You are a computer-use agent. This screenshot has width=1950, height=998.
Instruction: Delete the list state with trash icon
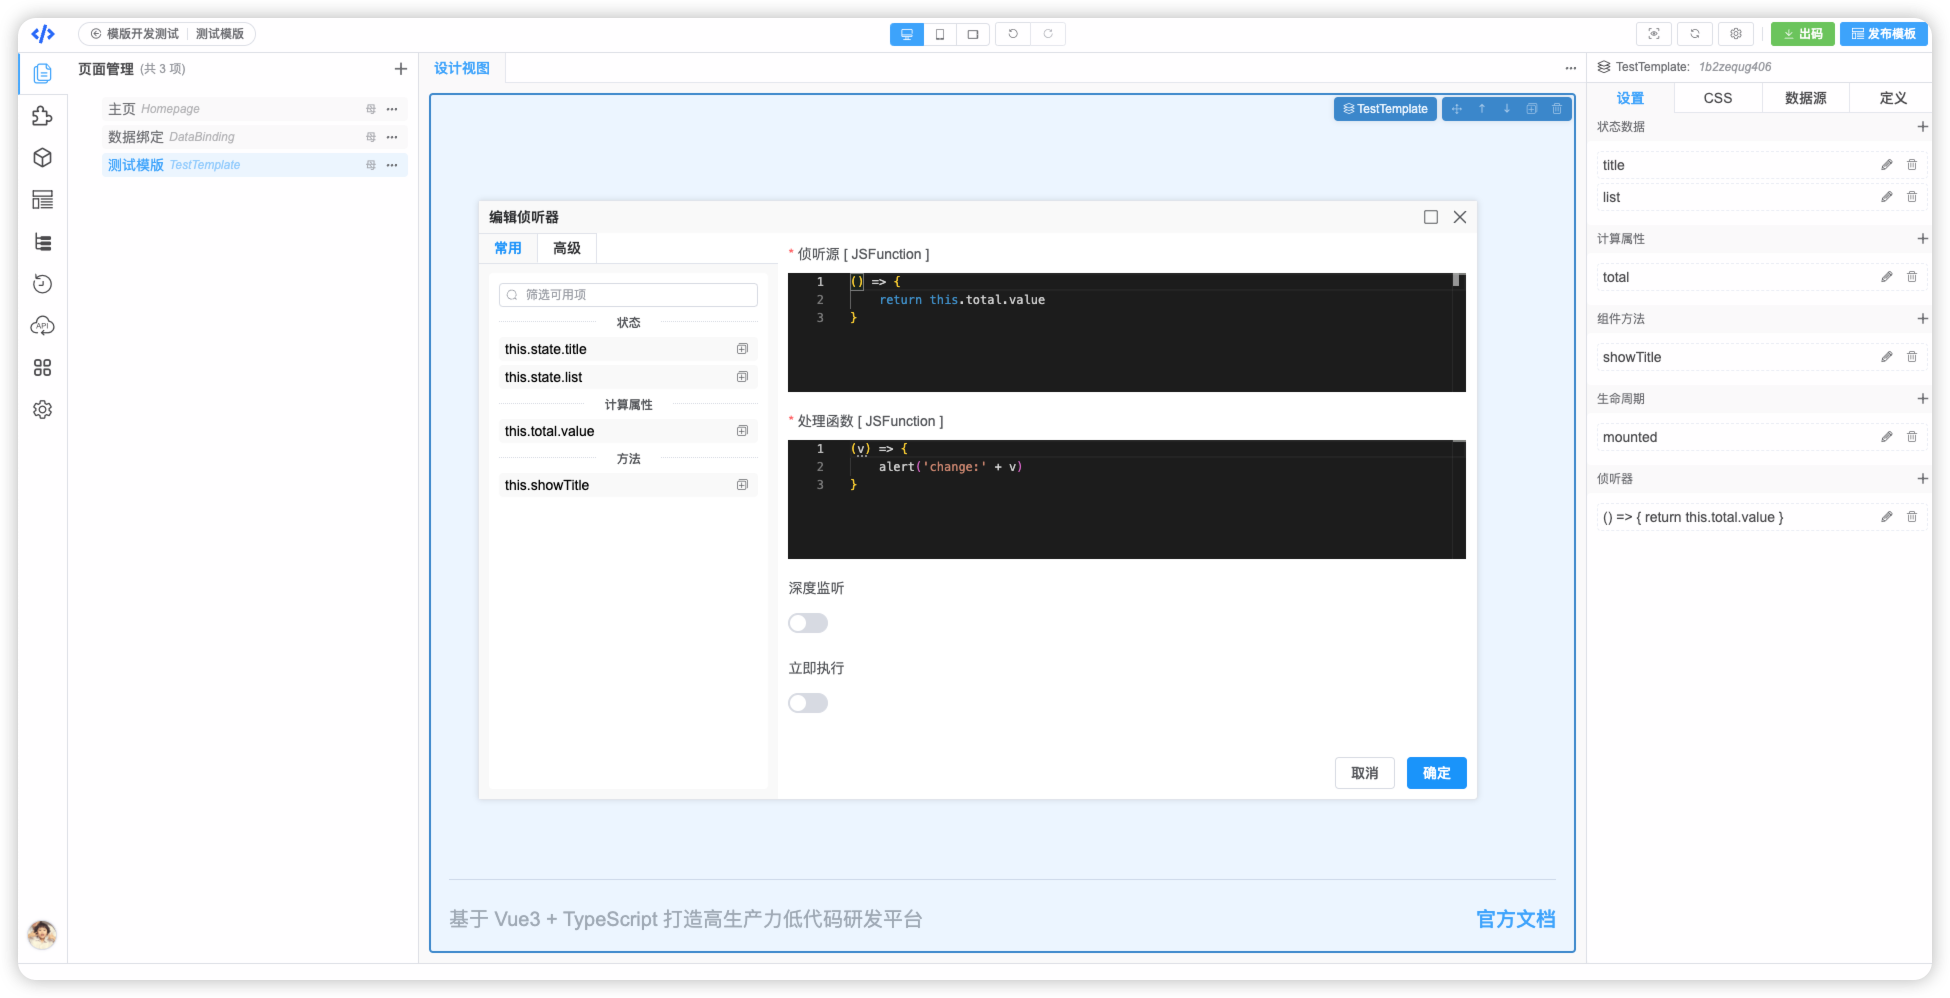tap(1912, 197)
